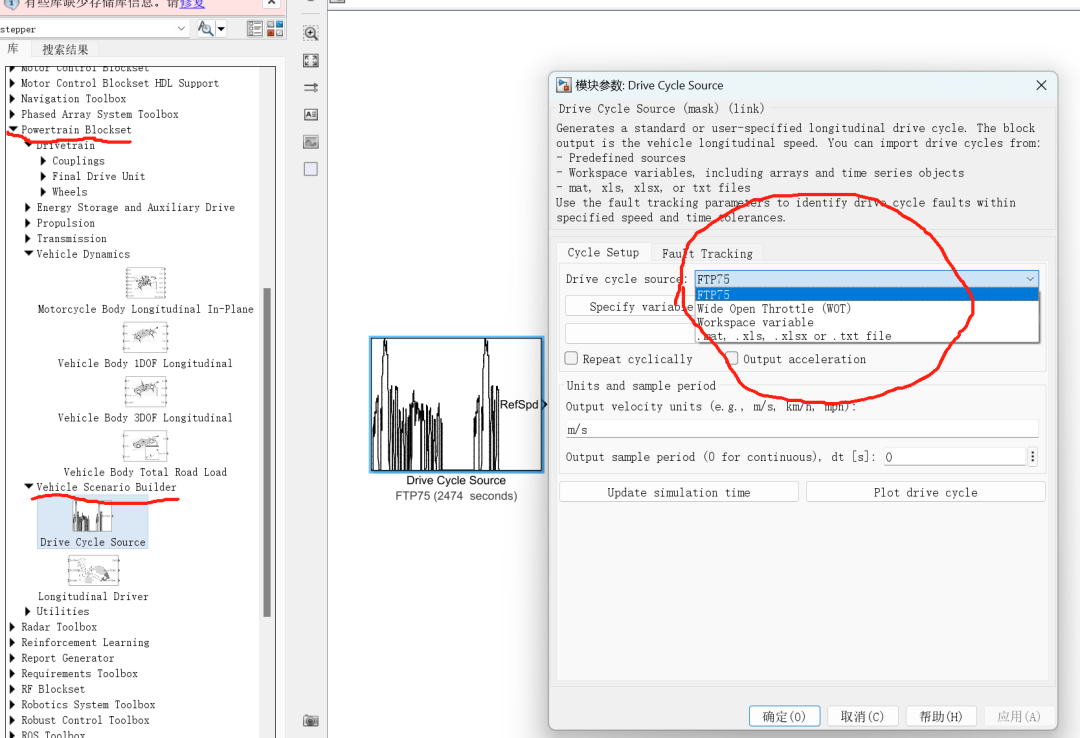Open the search options arrow beside the magnifier

coord(221,29)
